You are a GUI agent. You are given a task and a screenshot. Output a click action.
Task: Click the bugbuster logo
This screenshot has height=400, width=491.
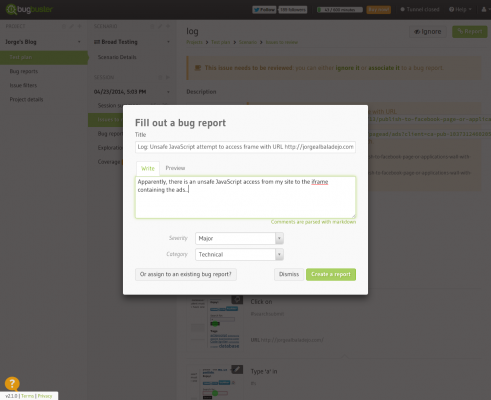[x=29, y=9]
